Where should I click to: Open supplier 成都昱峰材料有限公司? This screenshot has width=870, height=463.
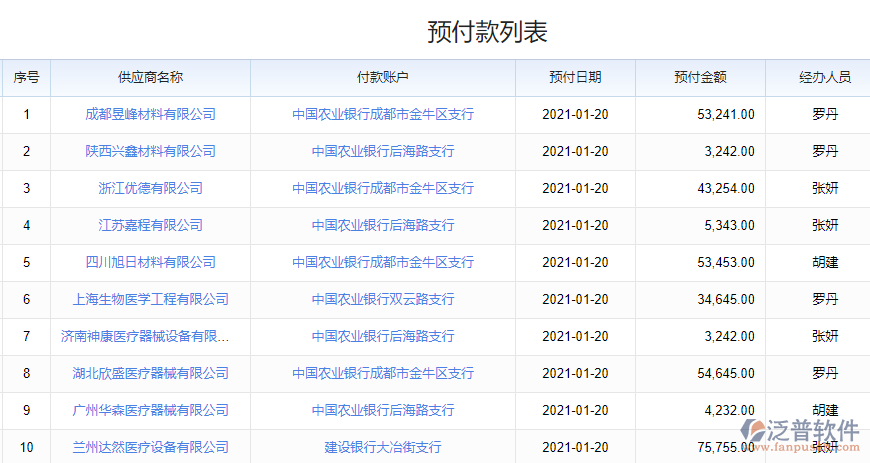click(150, 114)
